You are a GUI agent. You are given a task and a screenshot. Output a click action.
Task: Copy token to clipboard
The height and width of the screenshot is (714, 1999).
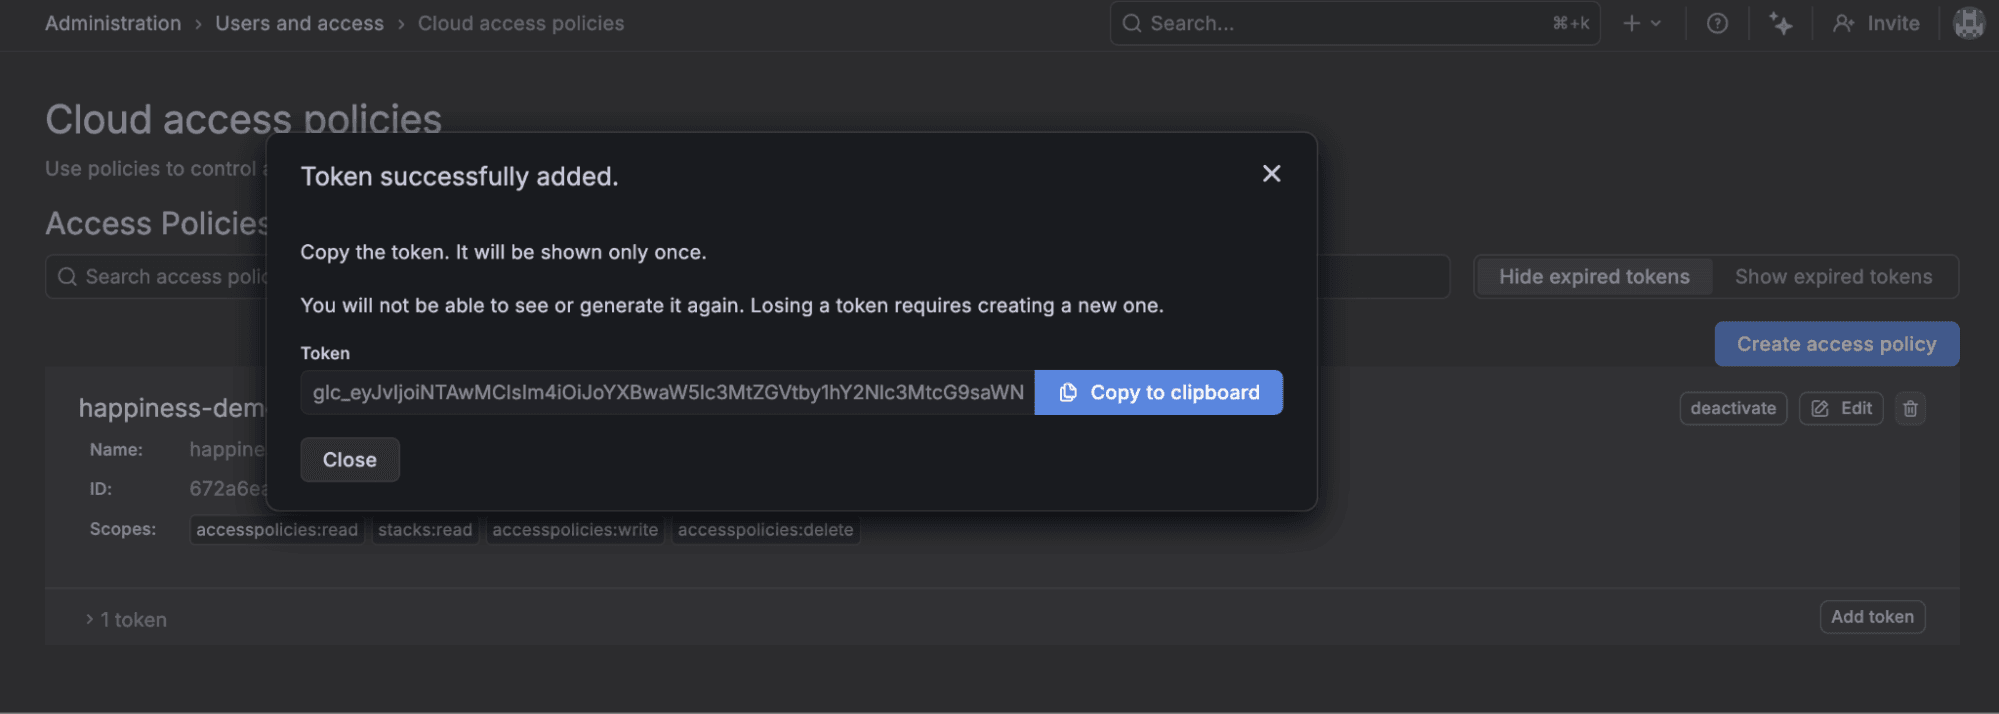pyautogui.click(x=1158, y=392)
